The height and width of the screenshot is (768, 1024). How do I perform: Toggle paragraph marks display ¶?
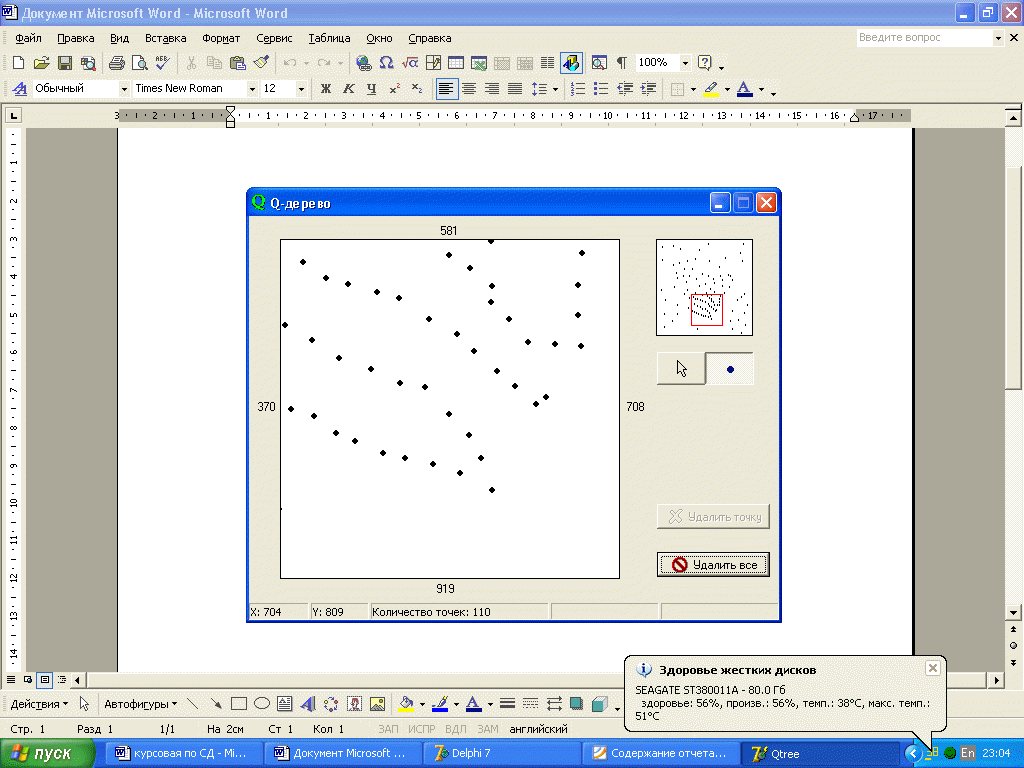[622, 63]
